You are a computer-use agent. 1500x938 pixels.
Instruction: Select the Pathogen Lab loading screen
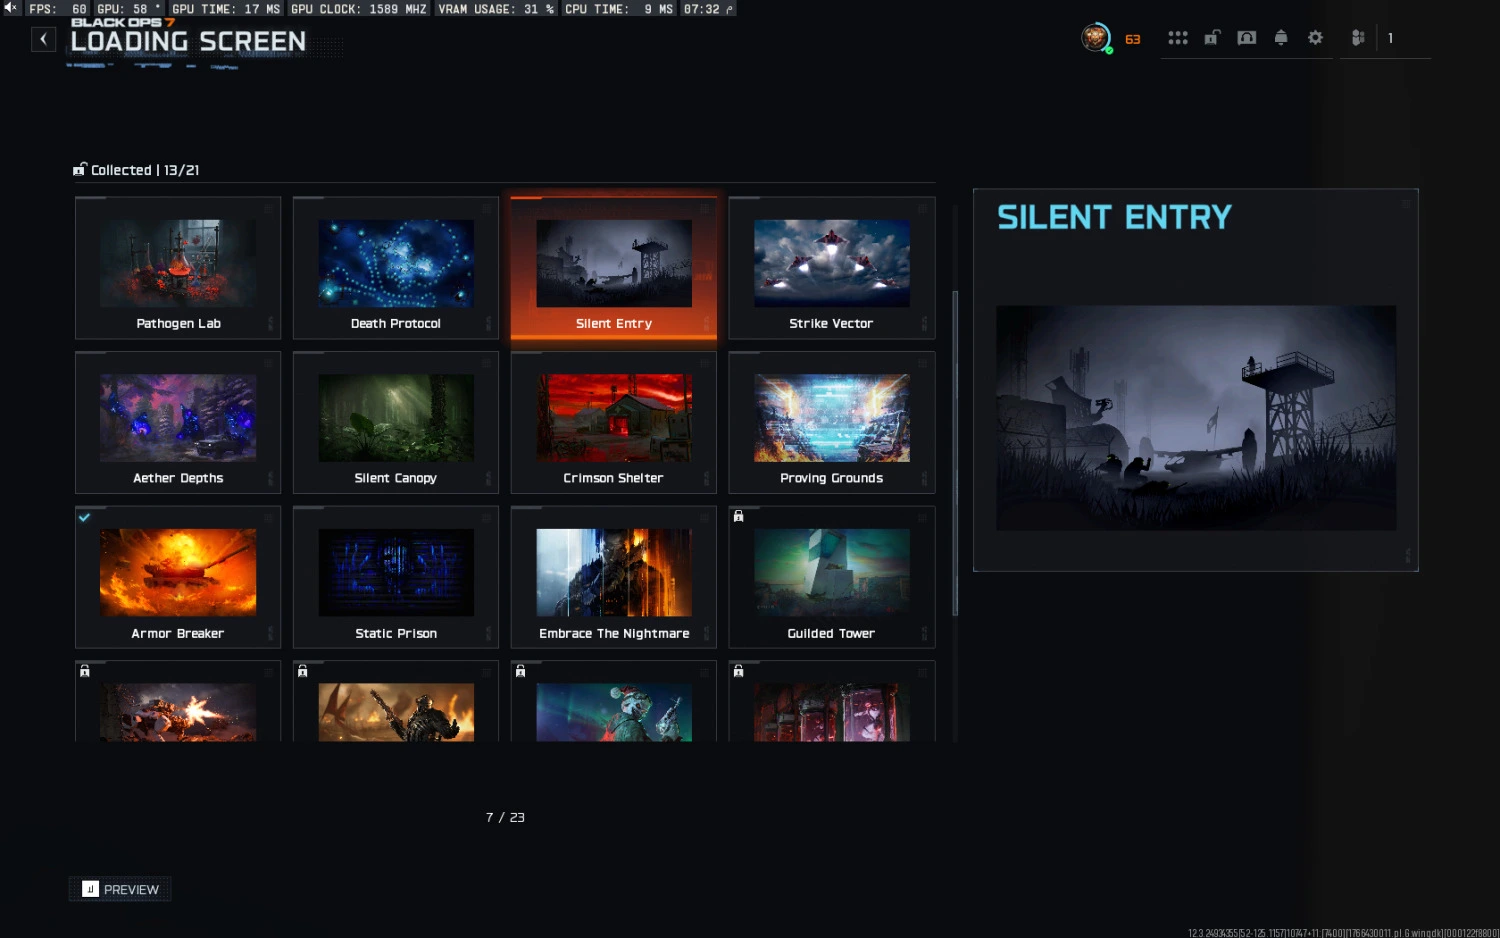coord(178,268)
